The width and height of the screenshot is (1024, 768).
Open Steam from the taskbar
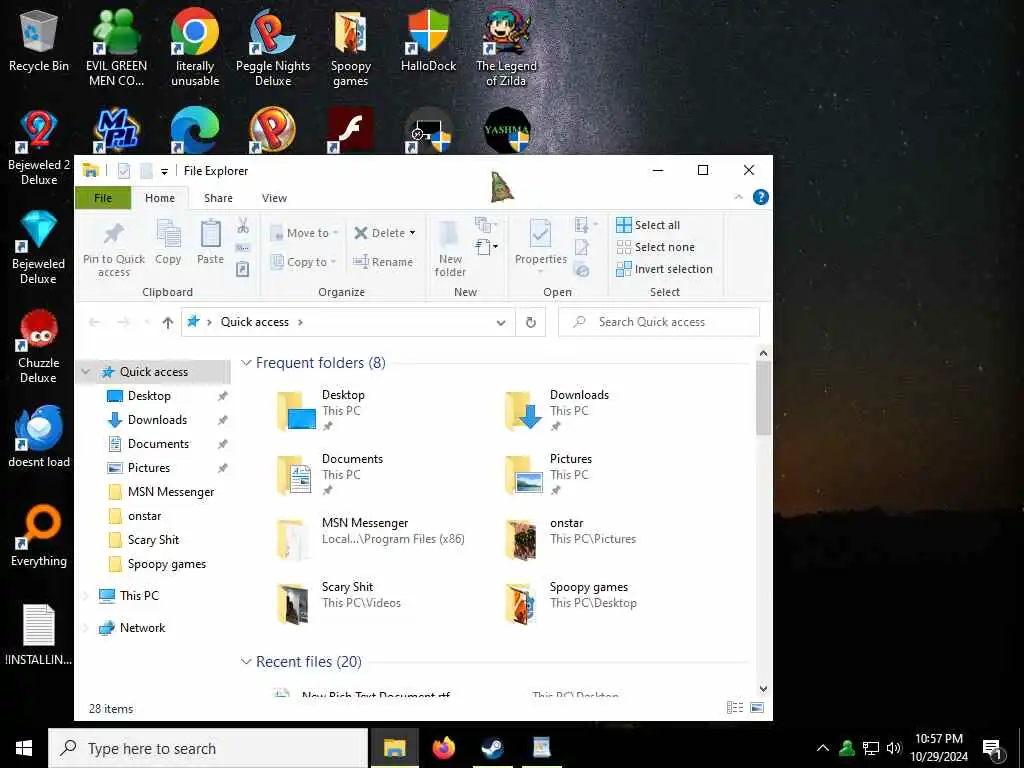tap(492, 748)
